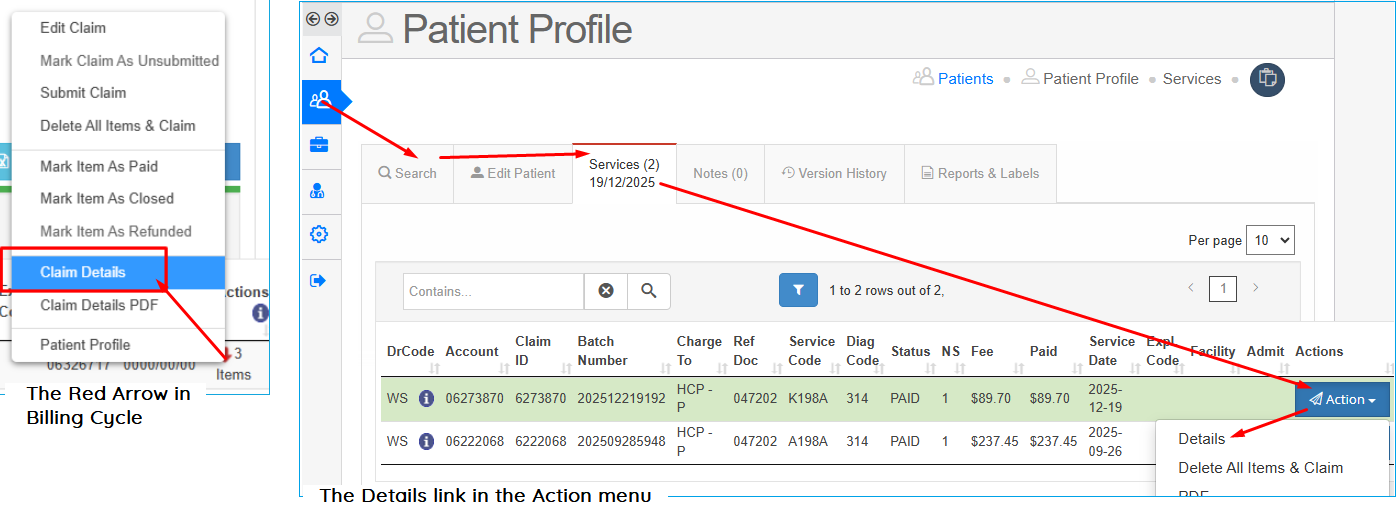Image resolution: width=1398 pixels, height=515 pixels.
Task: Click the Services breadcrumb
Action: (1192, 79)
